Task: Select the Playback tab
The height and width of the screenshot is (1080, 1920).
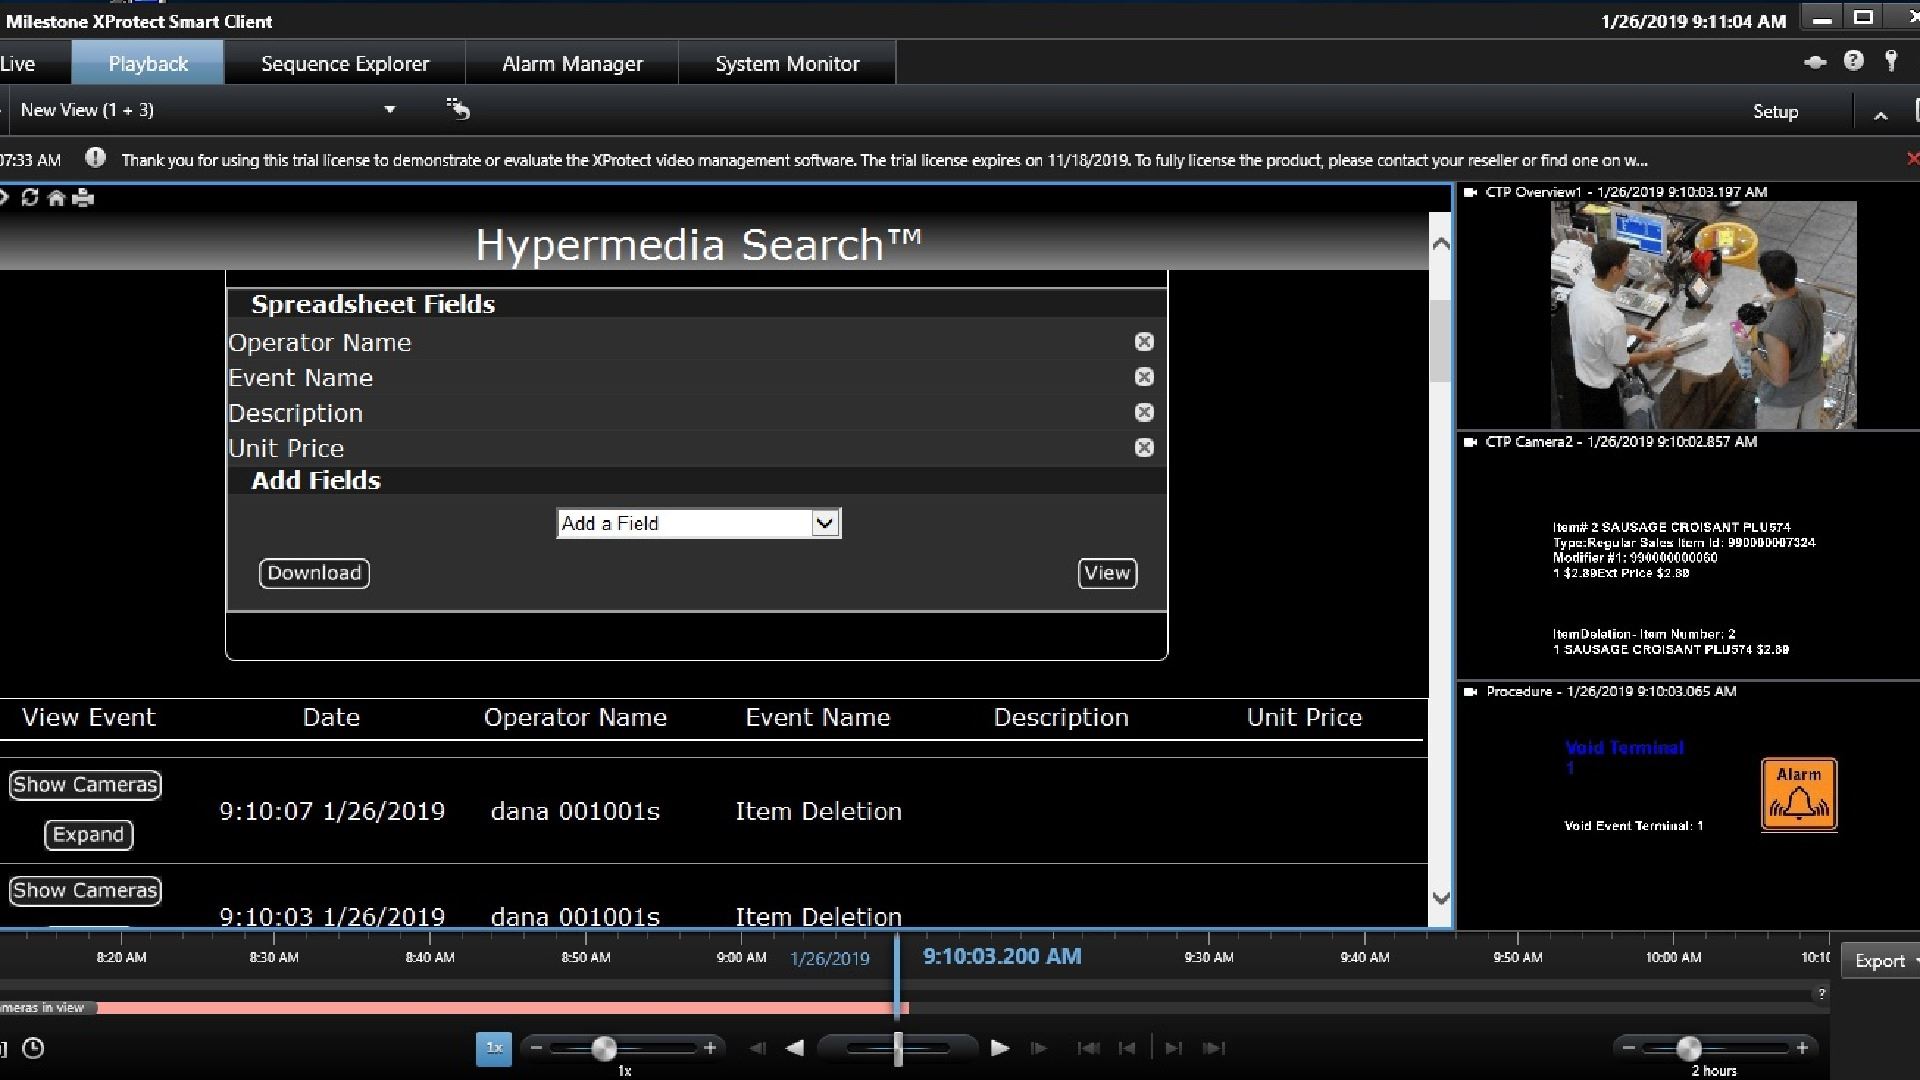Action: (148, 63)
